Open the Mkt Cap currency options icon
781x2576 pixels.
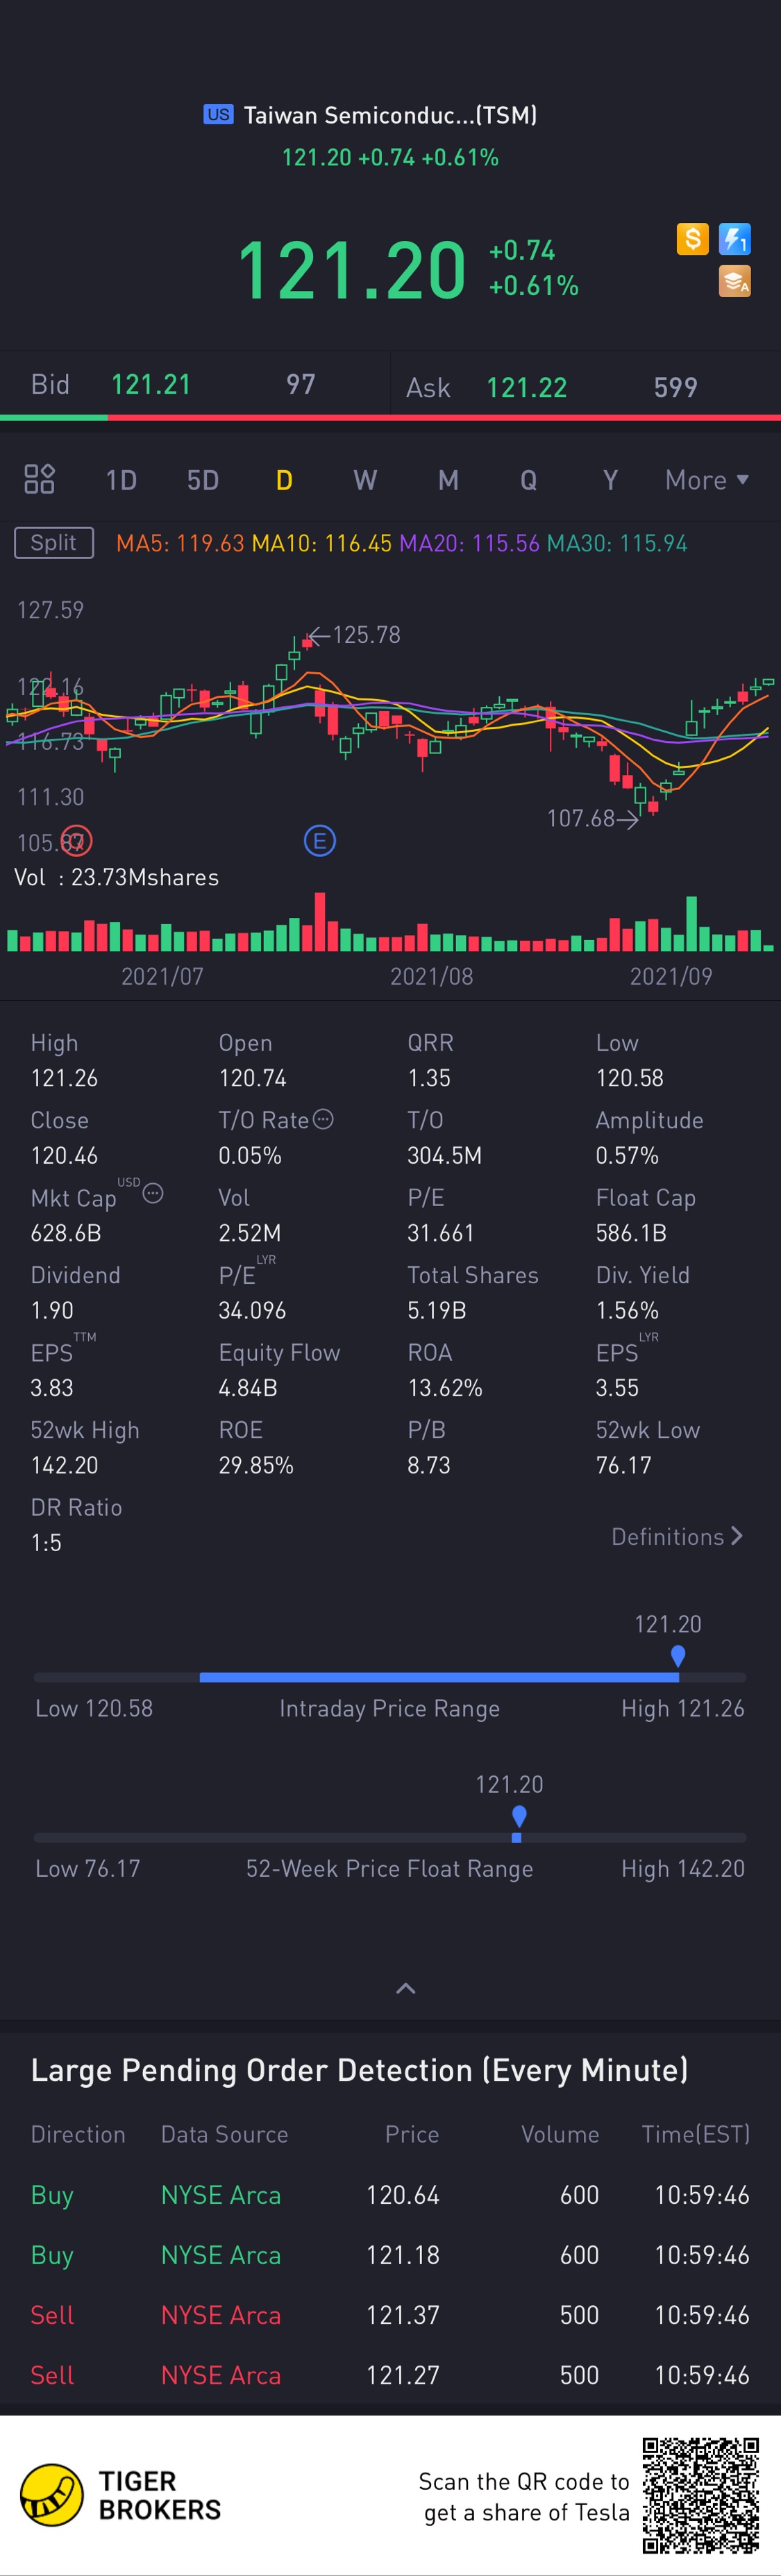click(x=153, y=1193)
